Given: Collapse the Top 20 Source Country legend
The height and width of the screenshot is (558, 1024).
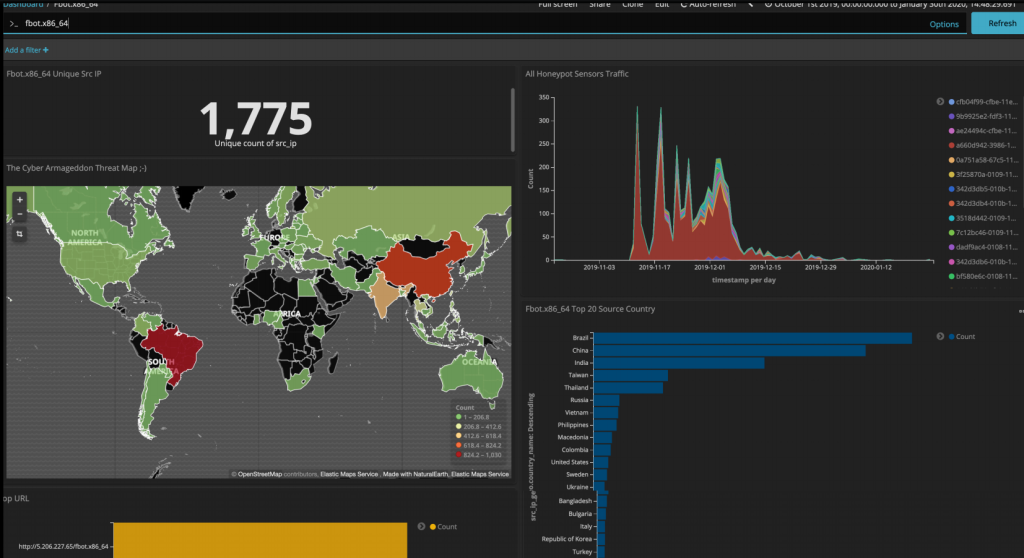Looking at the screenshot, I should tap(940, 336).
